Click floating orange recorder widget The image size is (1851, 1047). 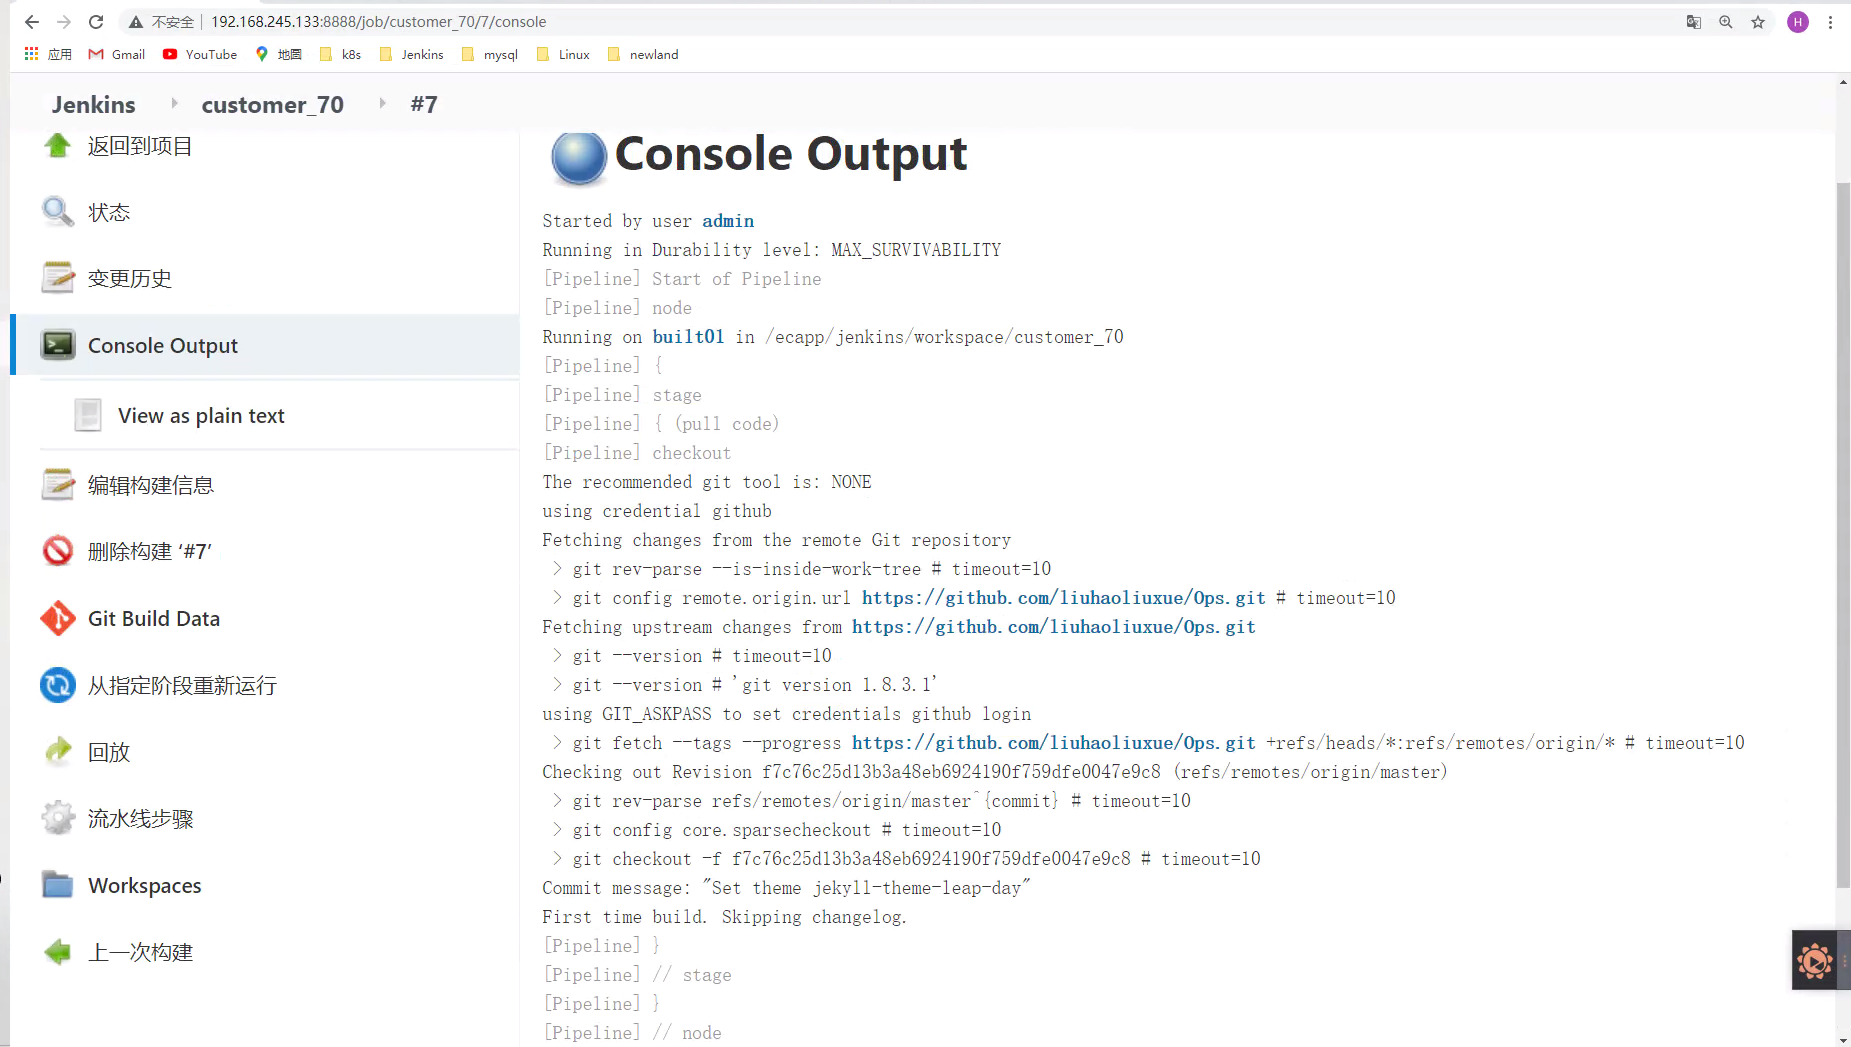(1814, 961)
